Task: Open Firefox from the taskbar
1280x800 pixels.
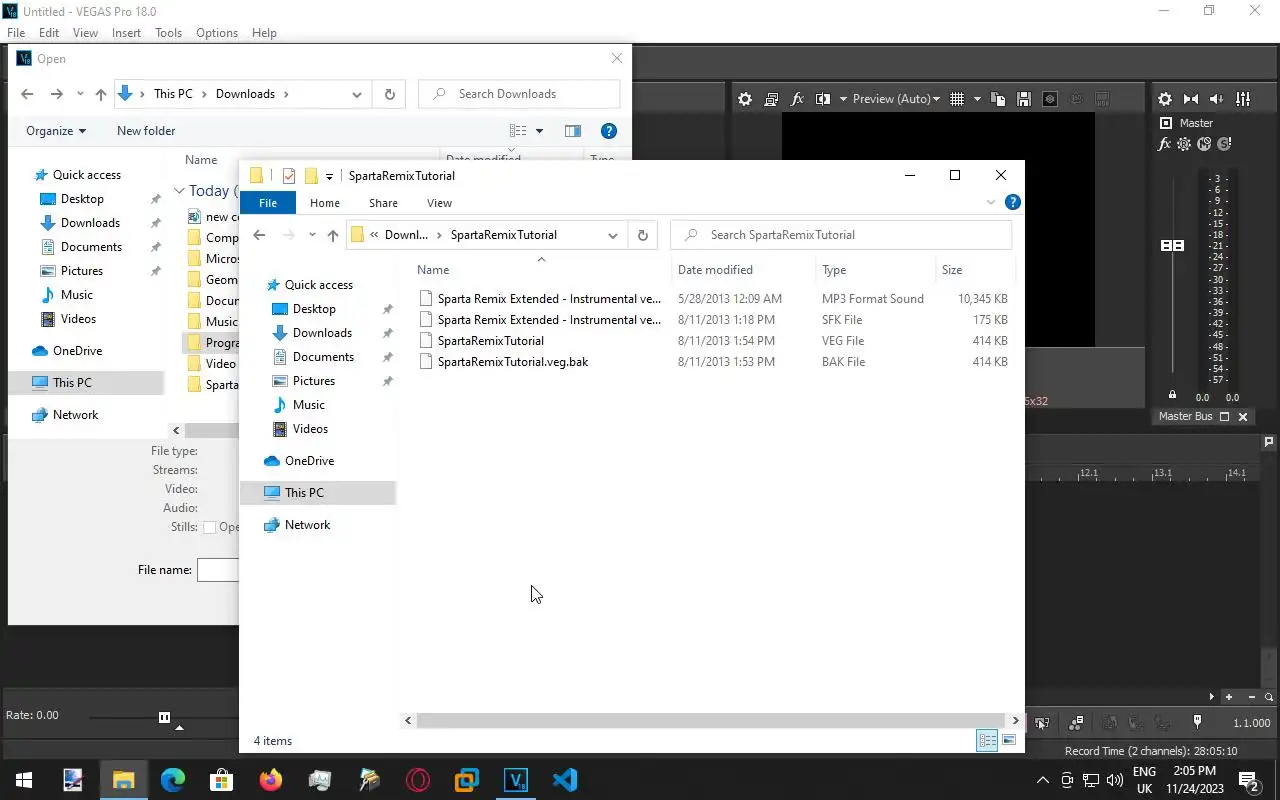Action: pos(270,780)
